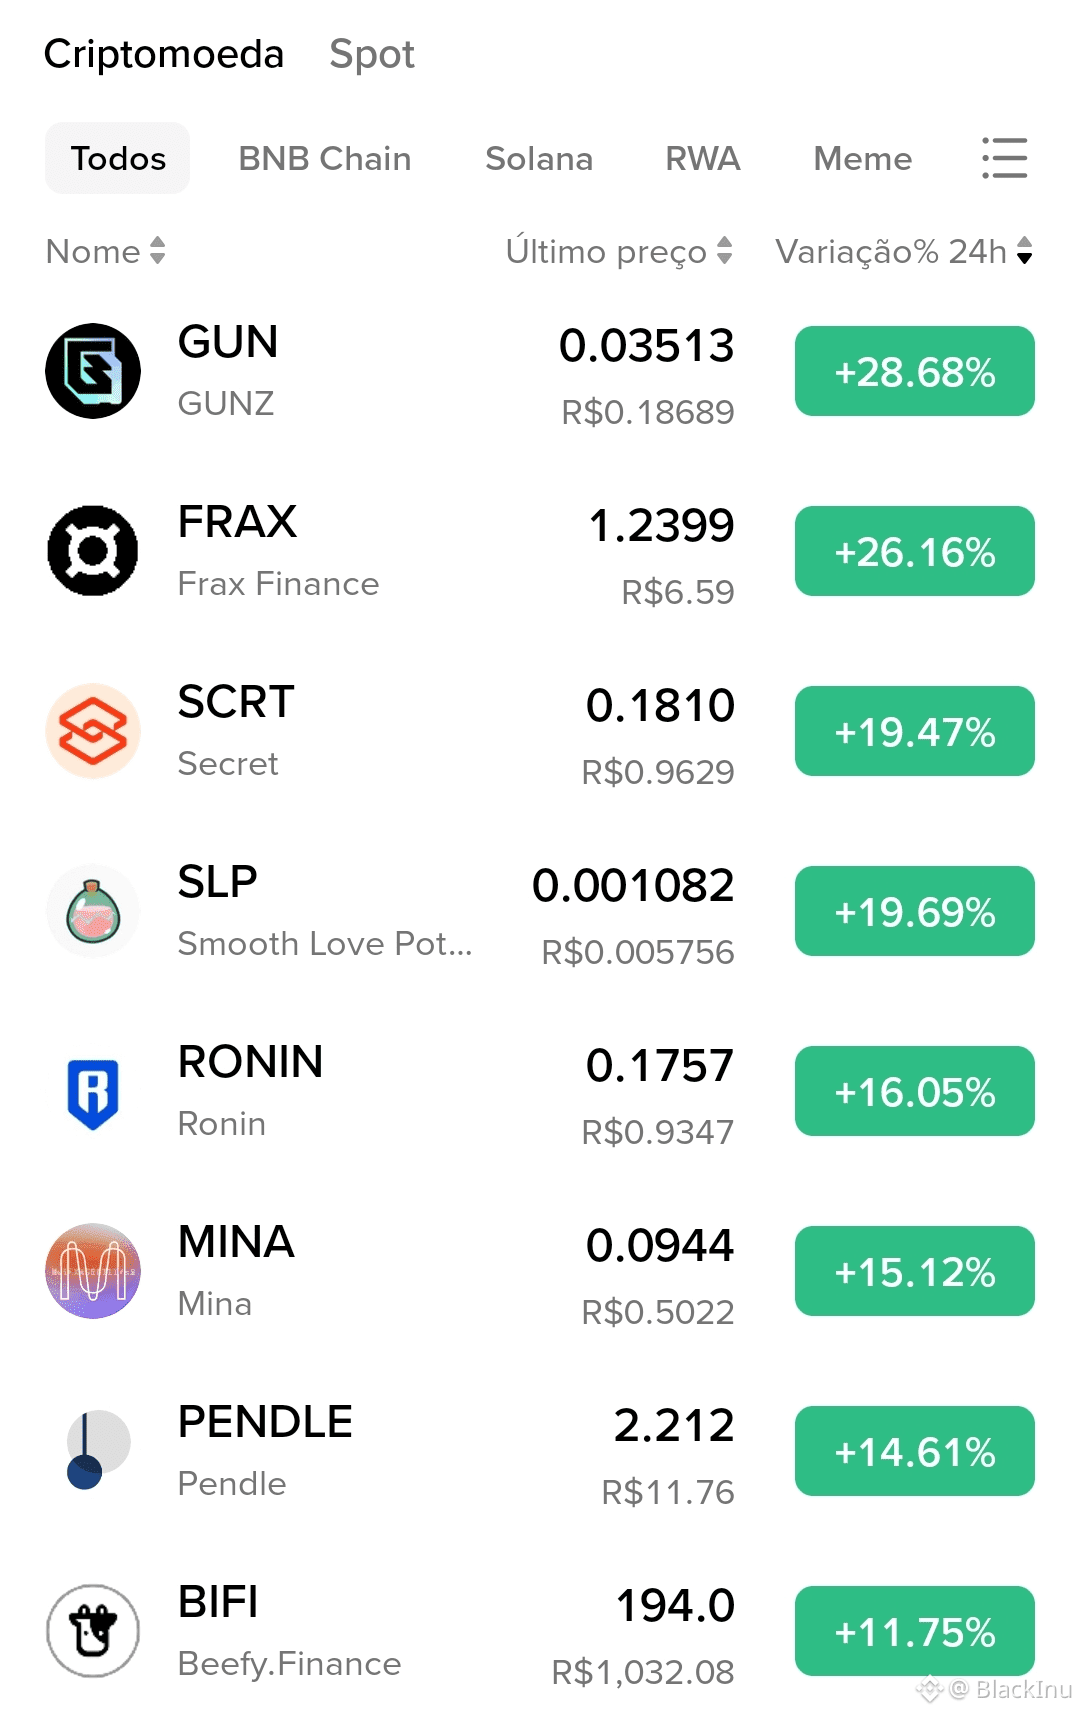
Task: Select the BNB Chain filter tab
Action: pos(325,158)
